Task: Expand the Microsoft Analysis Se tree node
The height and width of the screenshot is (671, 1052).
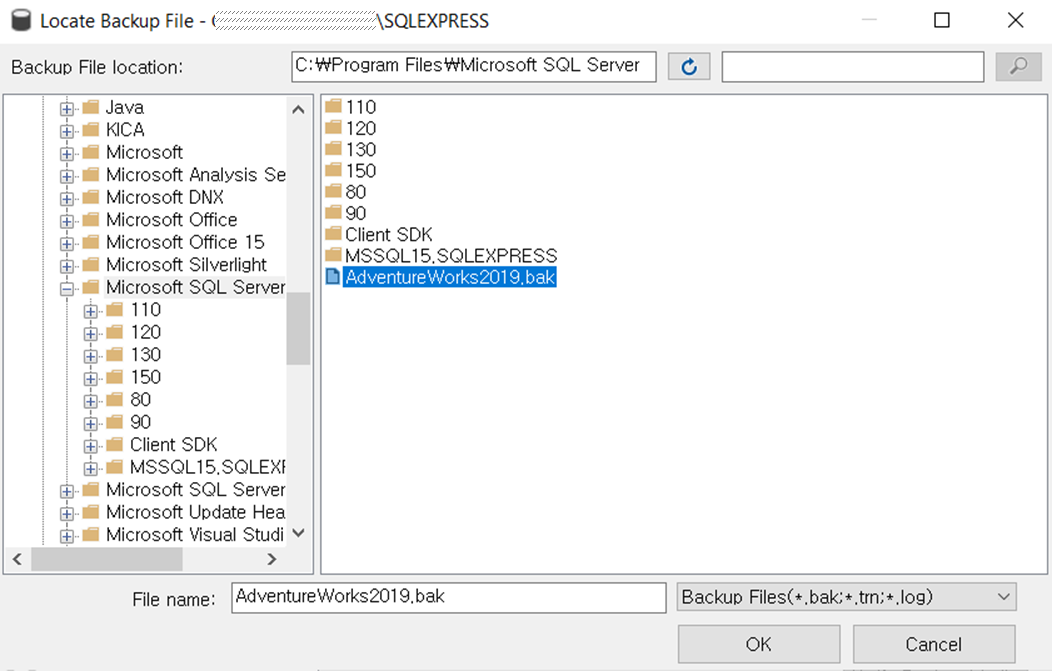Action: (66, 176)
